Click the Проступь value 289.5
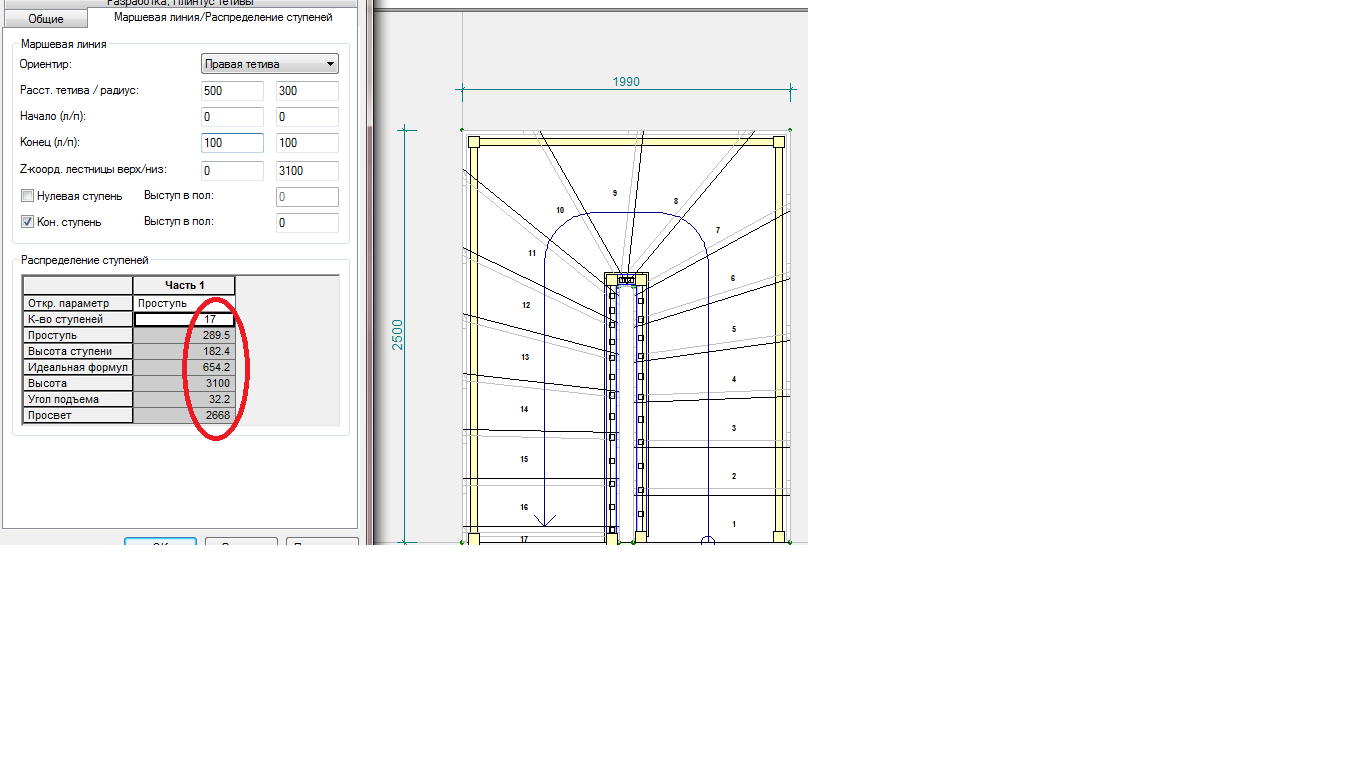 [x=184, y=335]
